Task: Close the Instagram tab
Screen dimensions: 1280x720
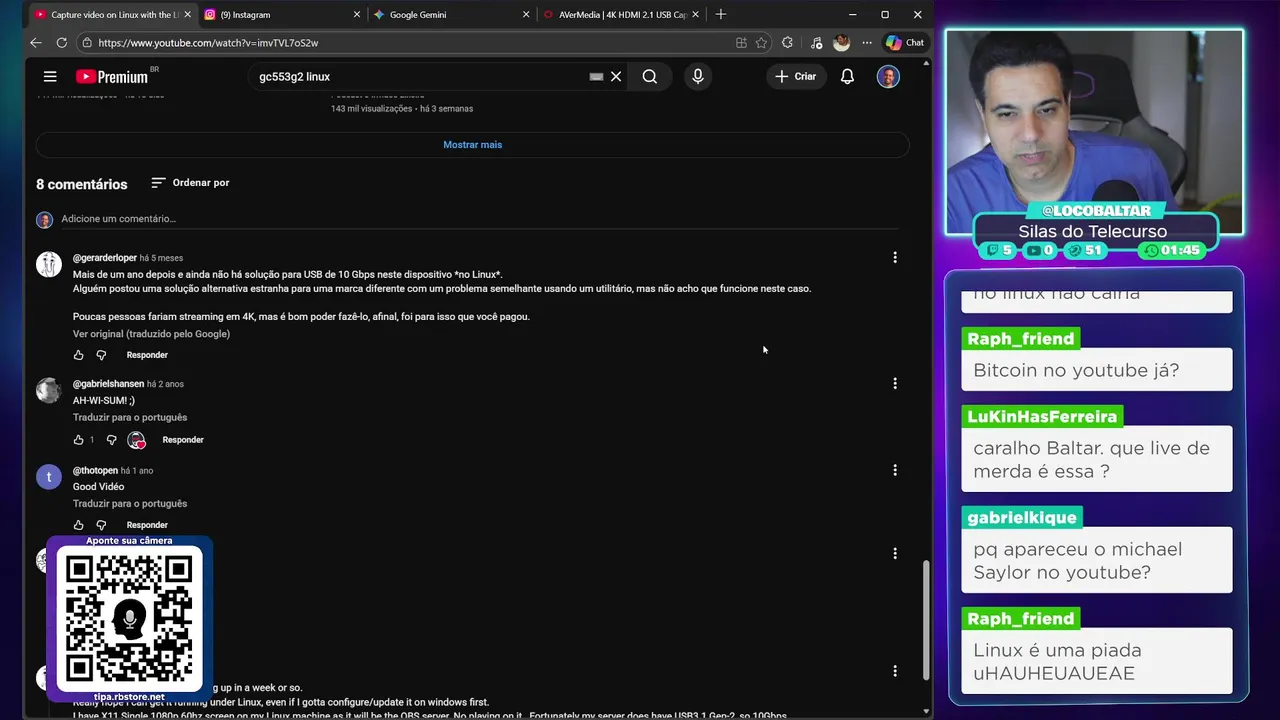Action: [357, 15]
